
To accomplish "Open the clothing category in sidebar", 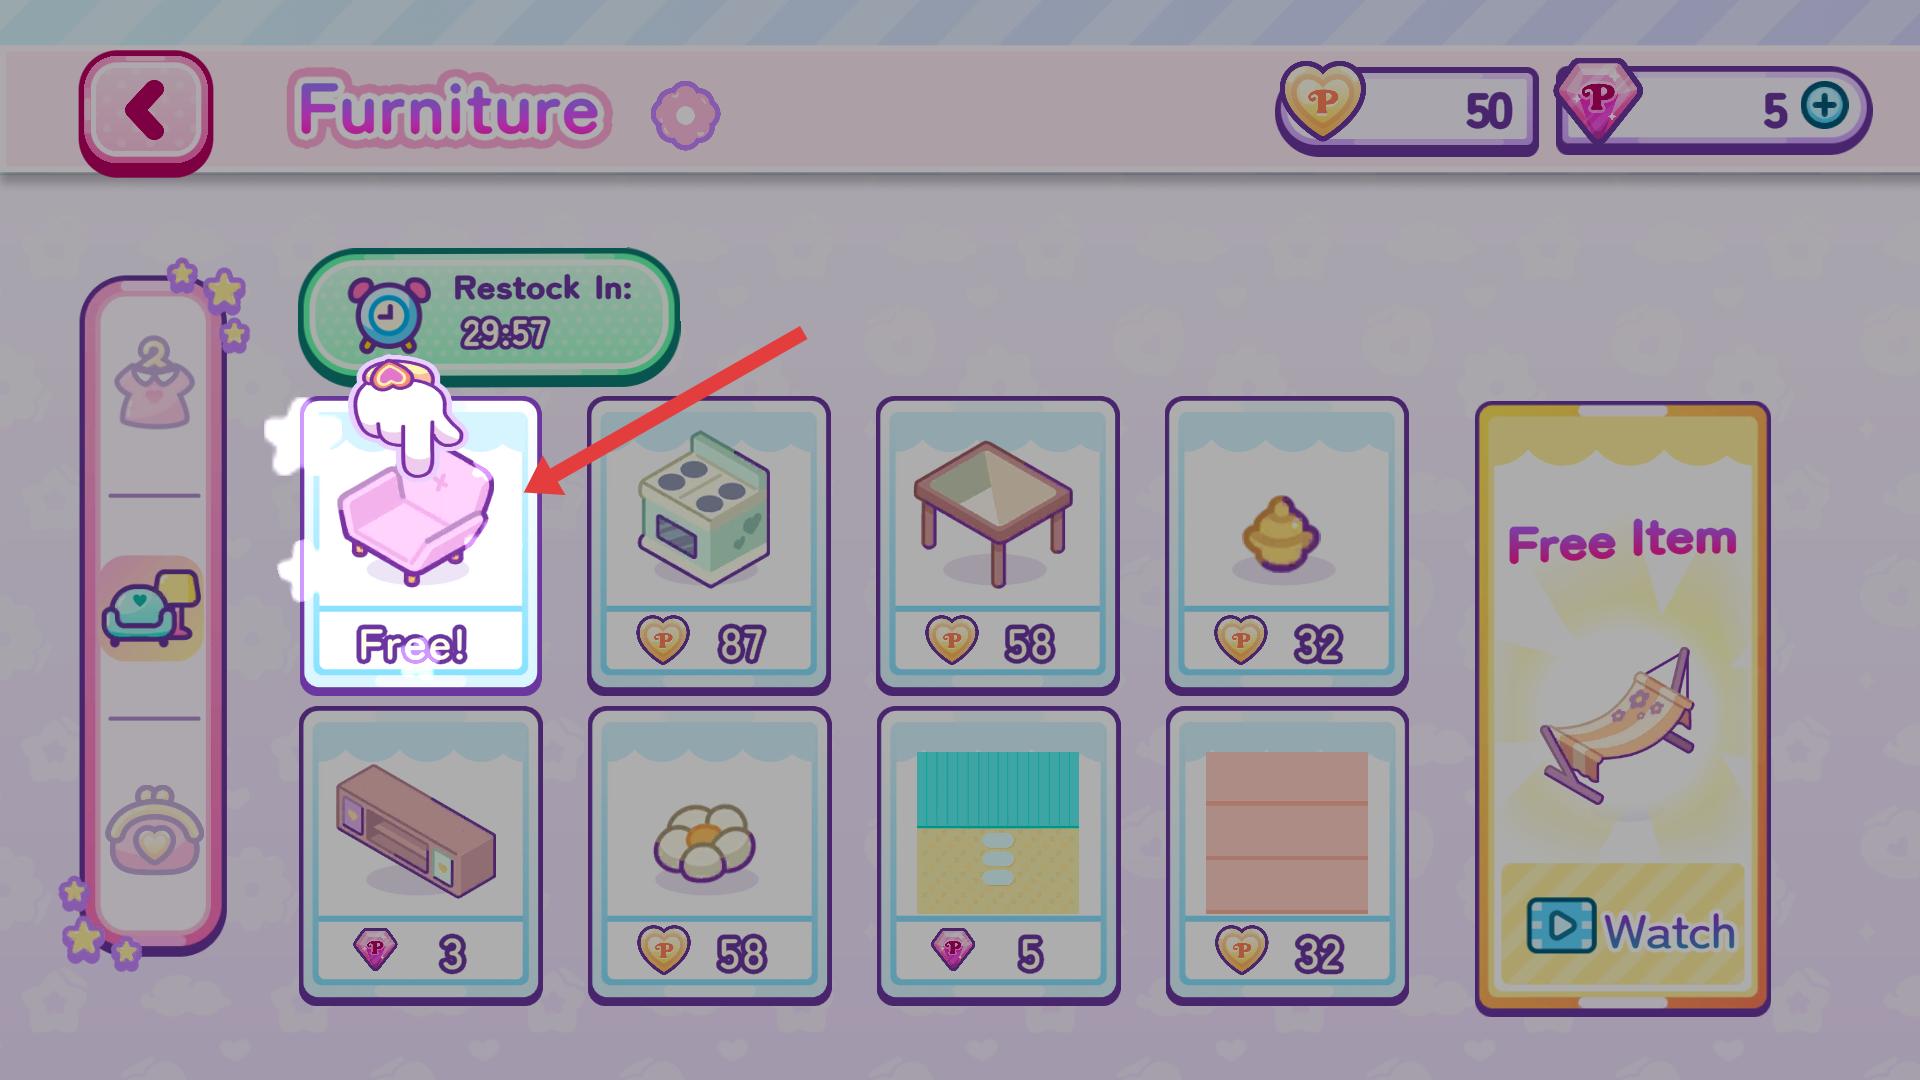I will click(x=153, y=384).
